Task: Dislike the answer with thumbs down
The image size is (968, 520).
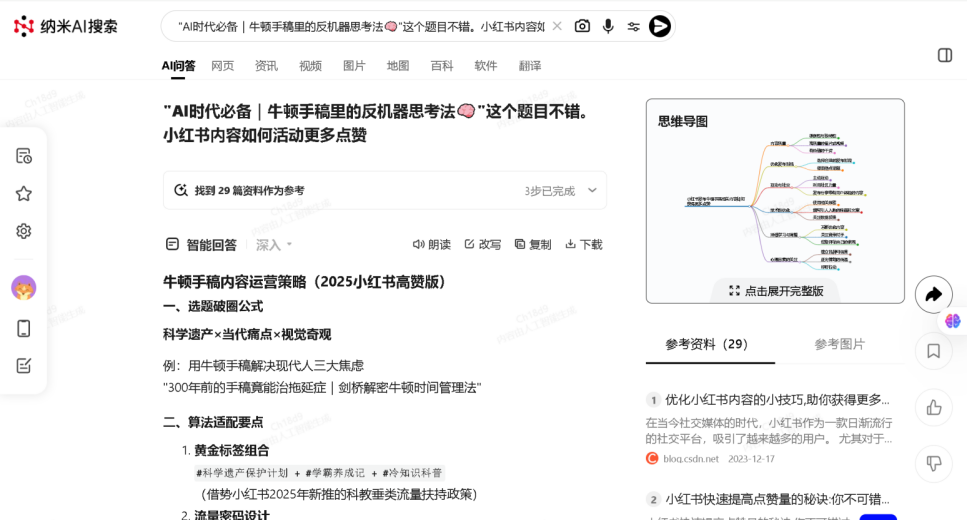Action: point(933,463)
